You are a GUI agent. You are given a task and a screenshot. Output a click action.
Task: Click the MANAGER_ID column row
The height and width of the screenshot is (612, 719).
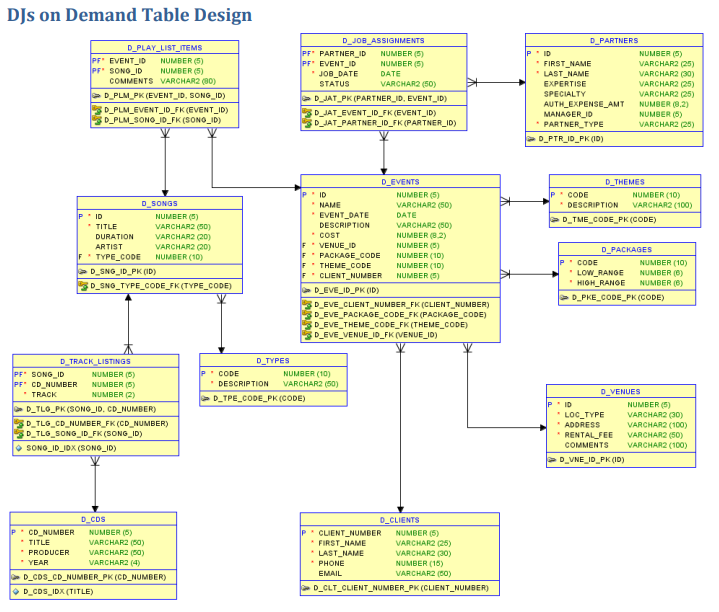point(614,114)
